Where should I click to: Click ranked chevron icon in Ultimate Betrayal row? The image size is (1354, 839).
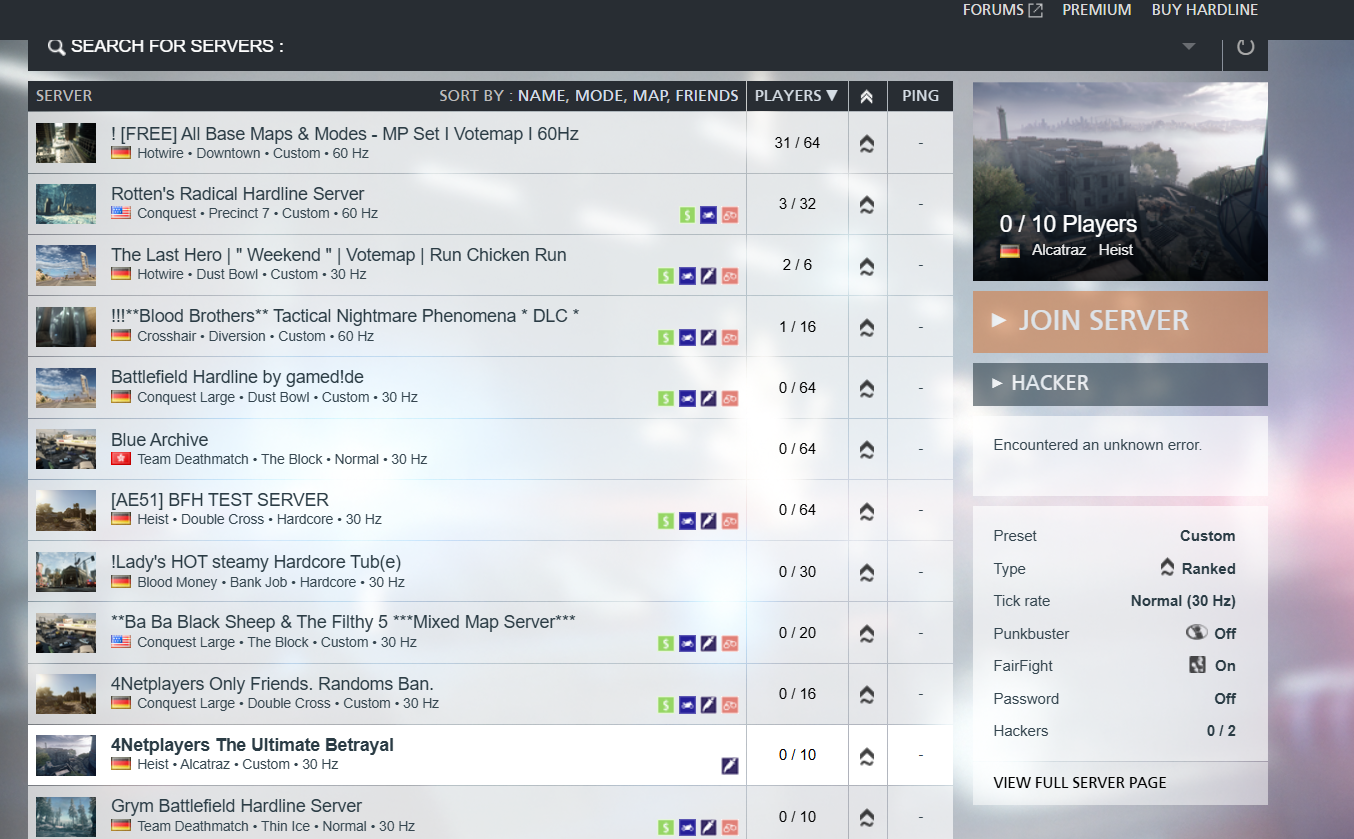[x=867, y=755]
